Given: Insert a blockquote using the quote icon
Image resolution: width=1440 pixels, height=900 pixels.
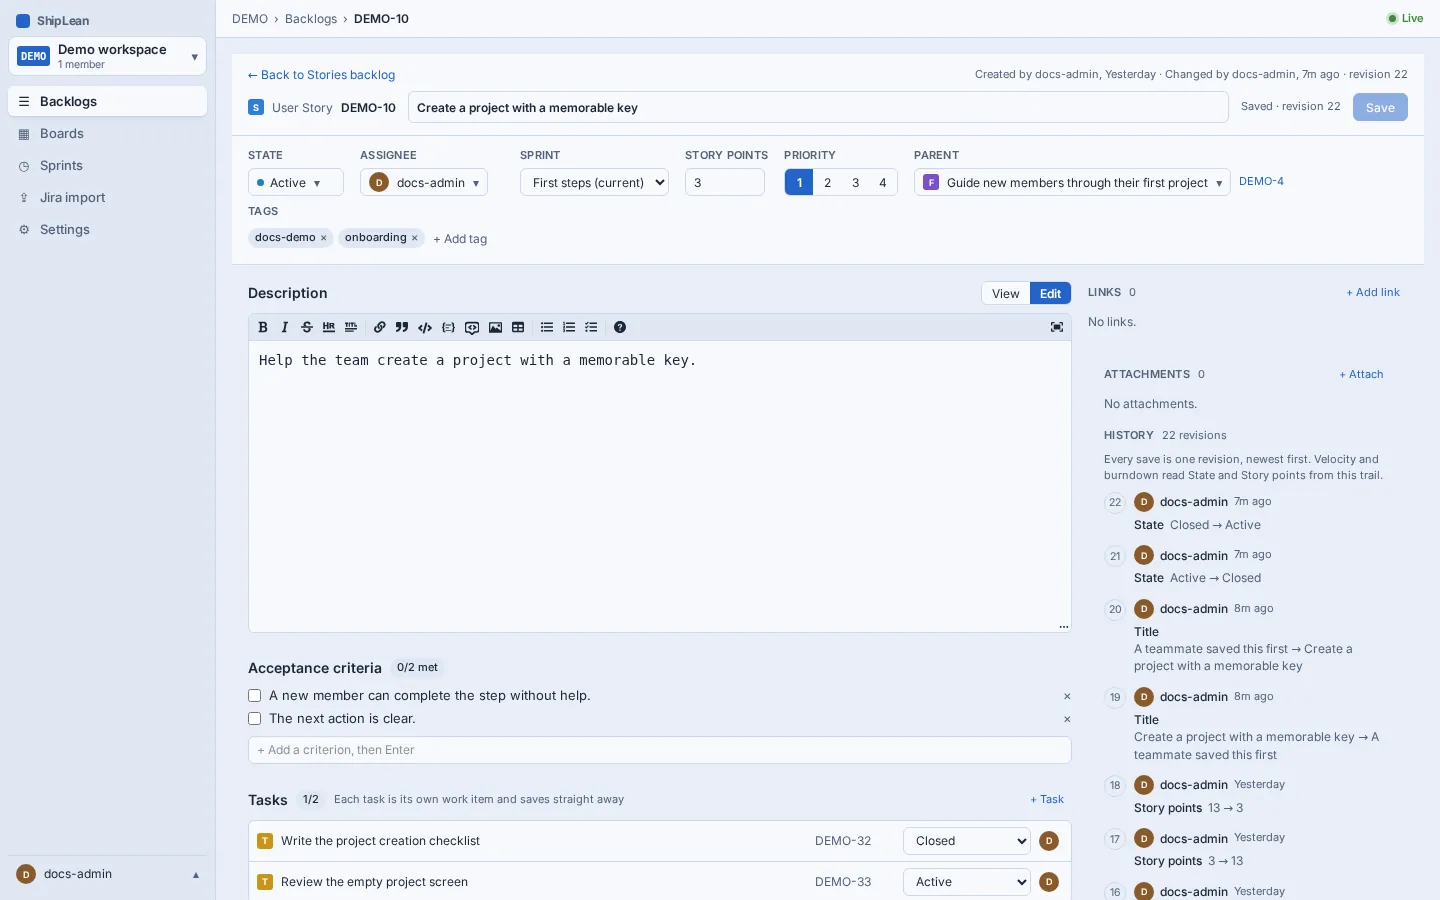Looking at the screenshot, I should click(x=402, y=327).
